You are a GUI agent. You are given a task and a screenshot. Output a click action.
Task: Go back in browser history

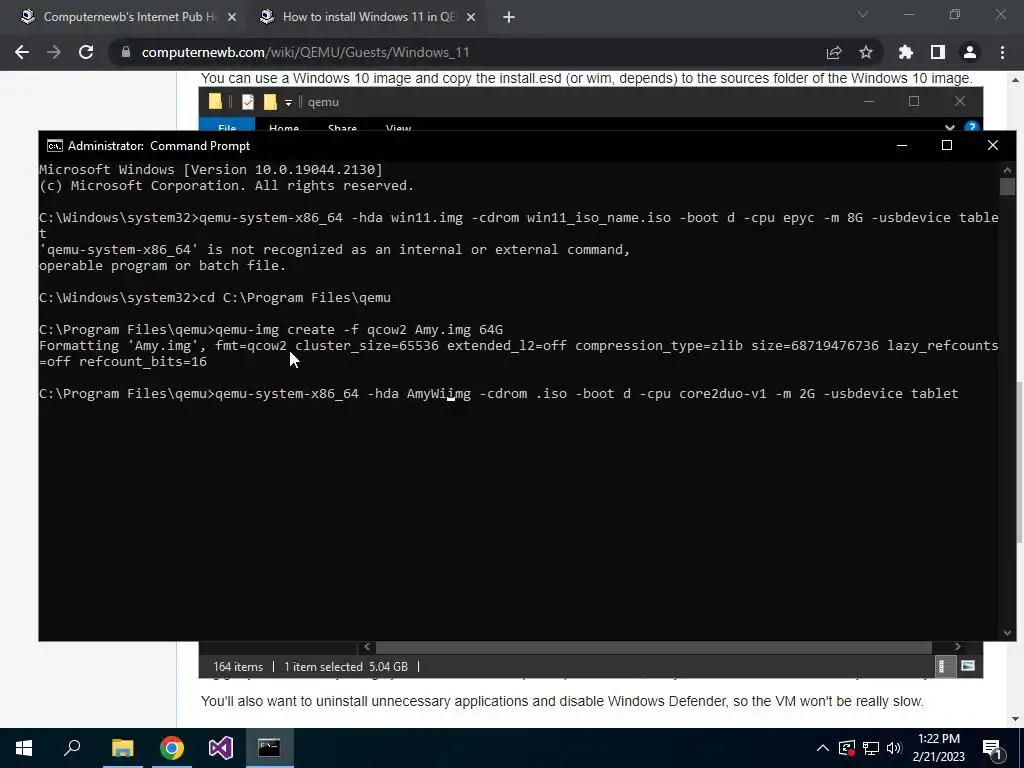coord(22,52)
